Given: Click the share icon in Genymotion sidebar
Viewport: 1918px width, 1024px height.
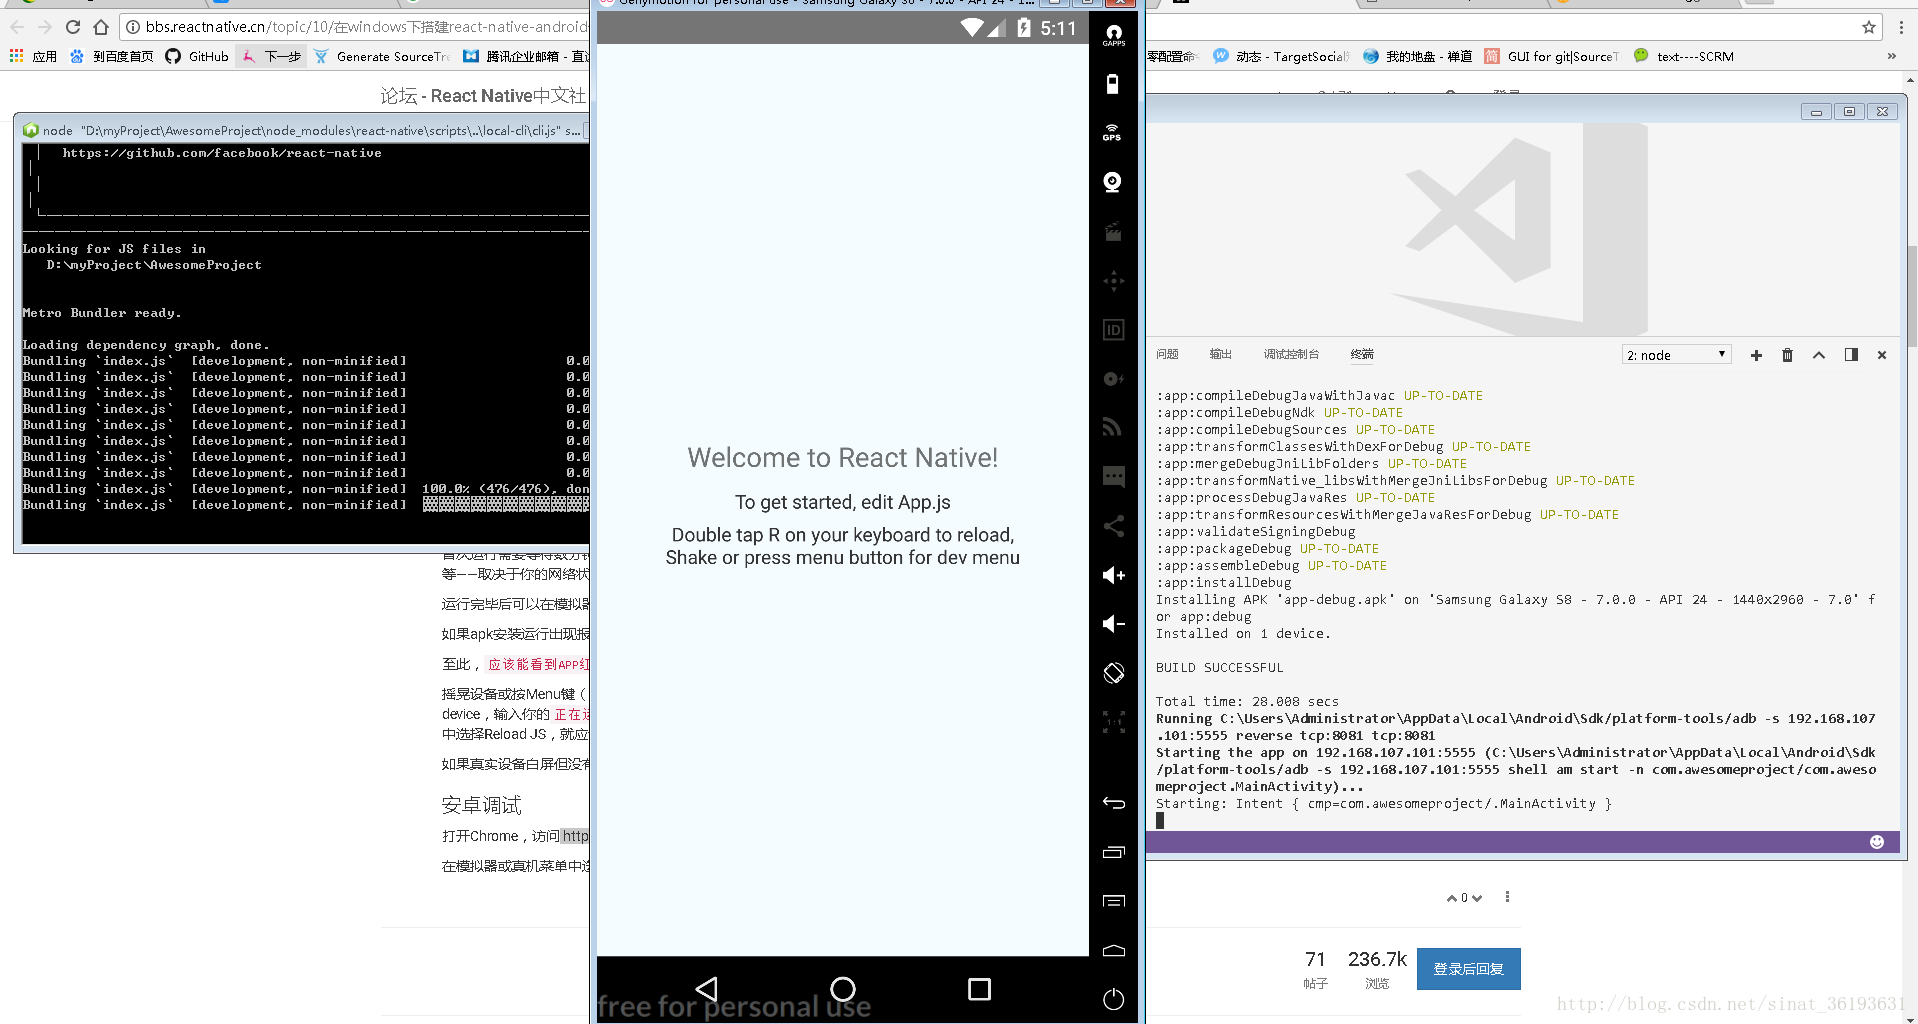Looking at the screenshot, I should pos(1113,526).
